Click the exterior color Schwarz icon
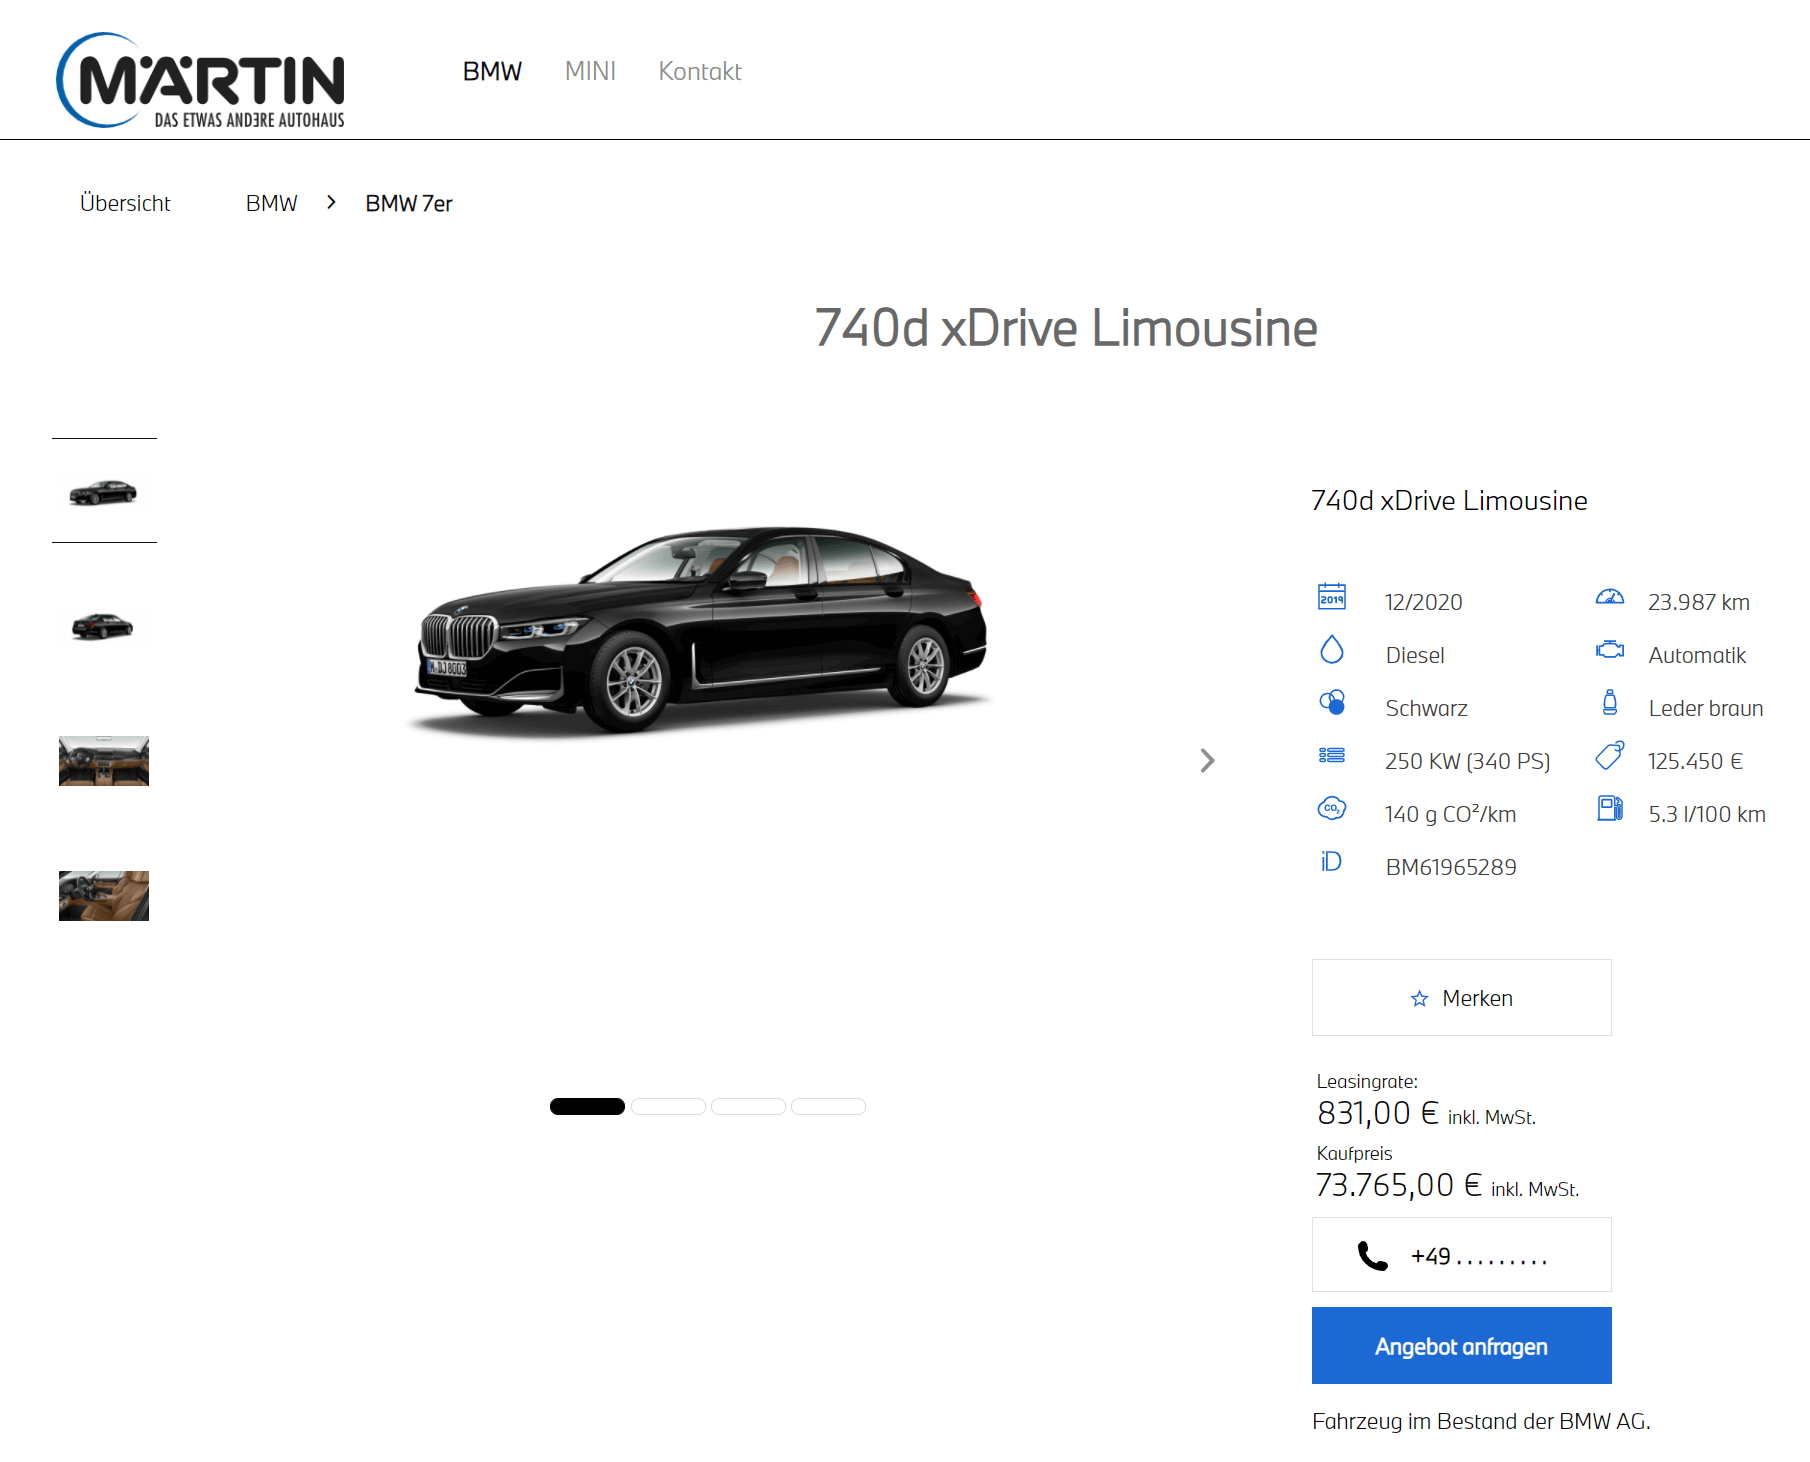Screen dimensions: 1810x1462 [1332, 702]
